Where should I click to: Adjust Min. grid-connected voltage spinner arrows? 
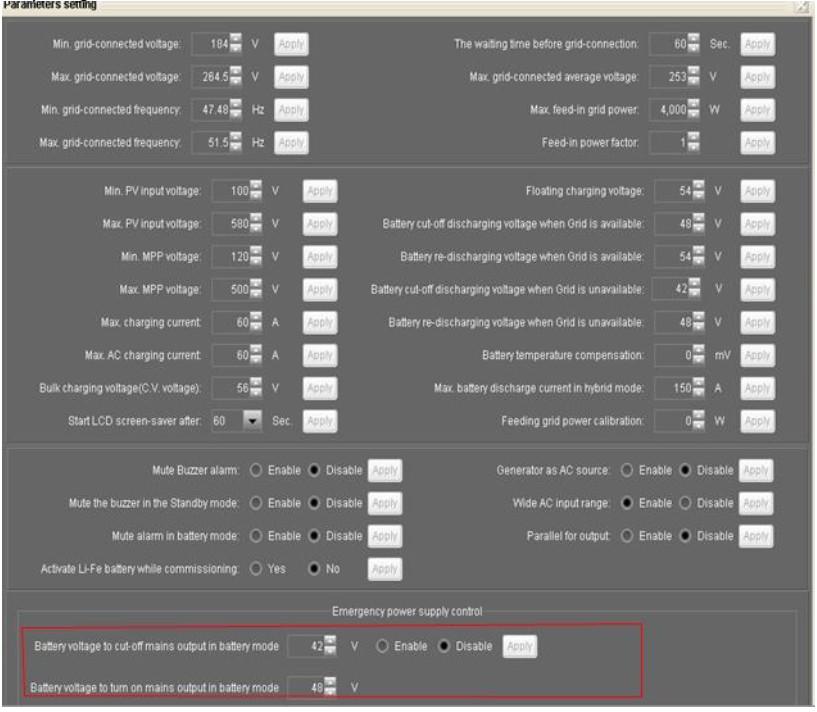236,44
